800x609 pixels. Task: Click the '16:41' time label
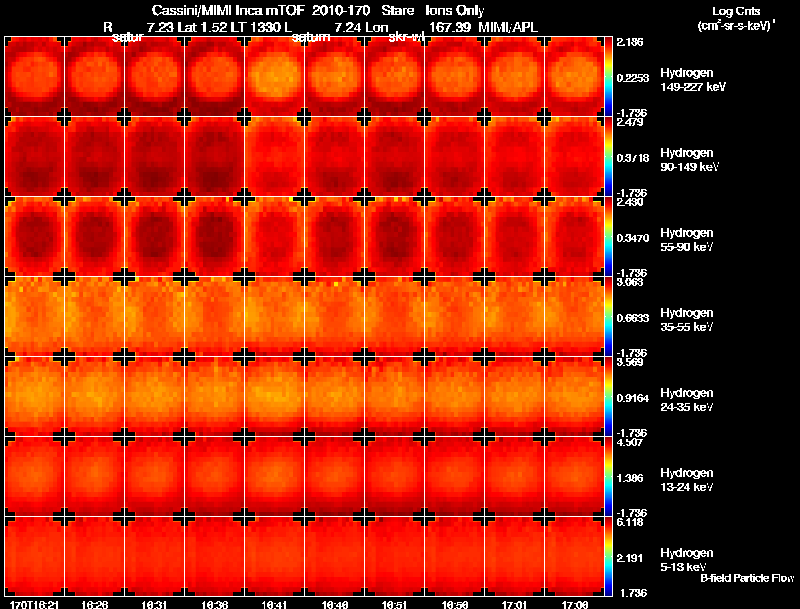tap(274, 604)
